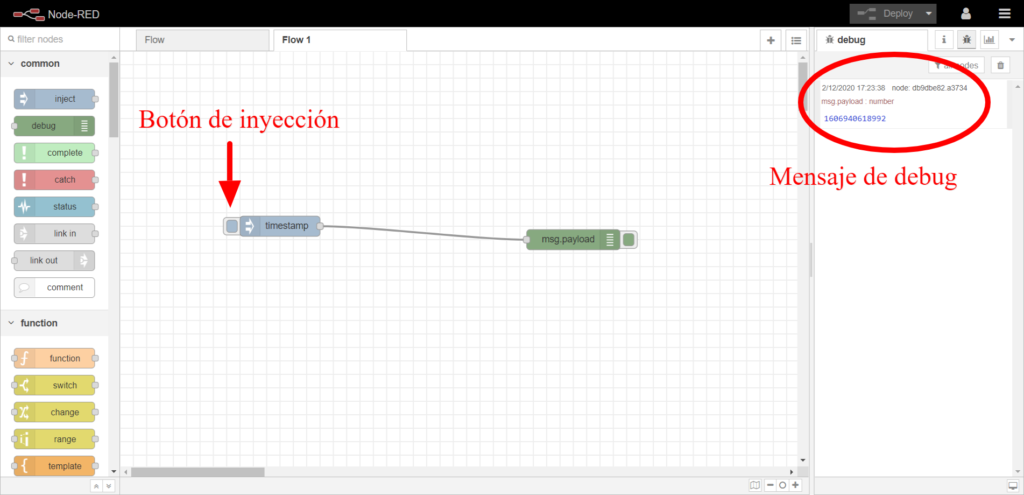Screen dimensions: 1024x495
Task: Open the debug sidebar tab
Action: [872, 40]
